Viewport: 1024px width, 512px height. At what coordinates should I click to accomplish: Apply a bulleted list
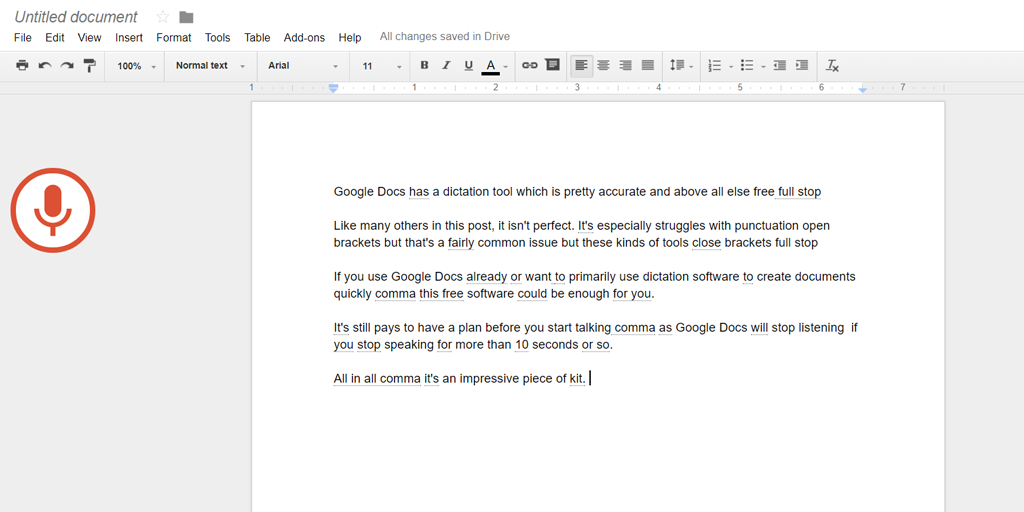[x=747, y=65]
